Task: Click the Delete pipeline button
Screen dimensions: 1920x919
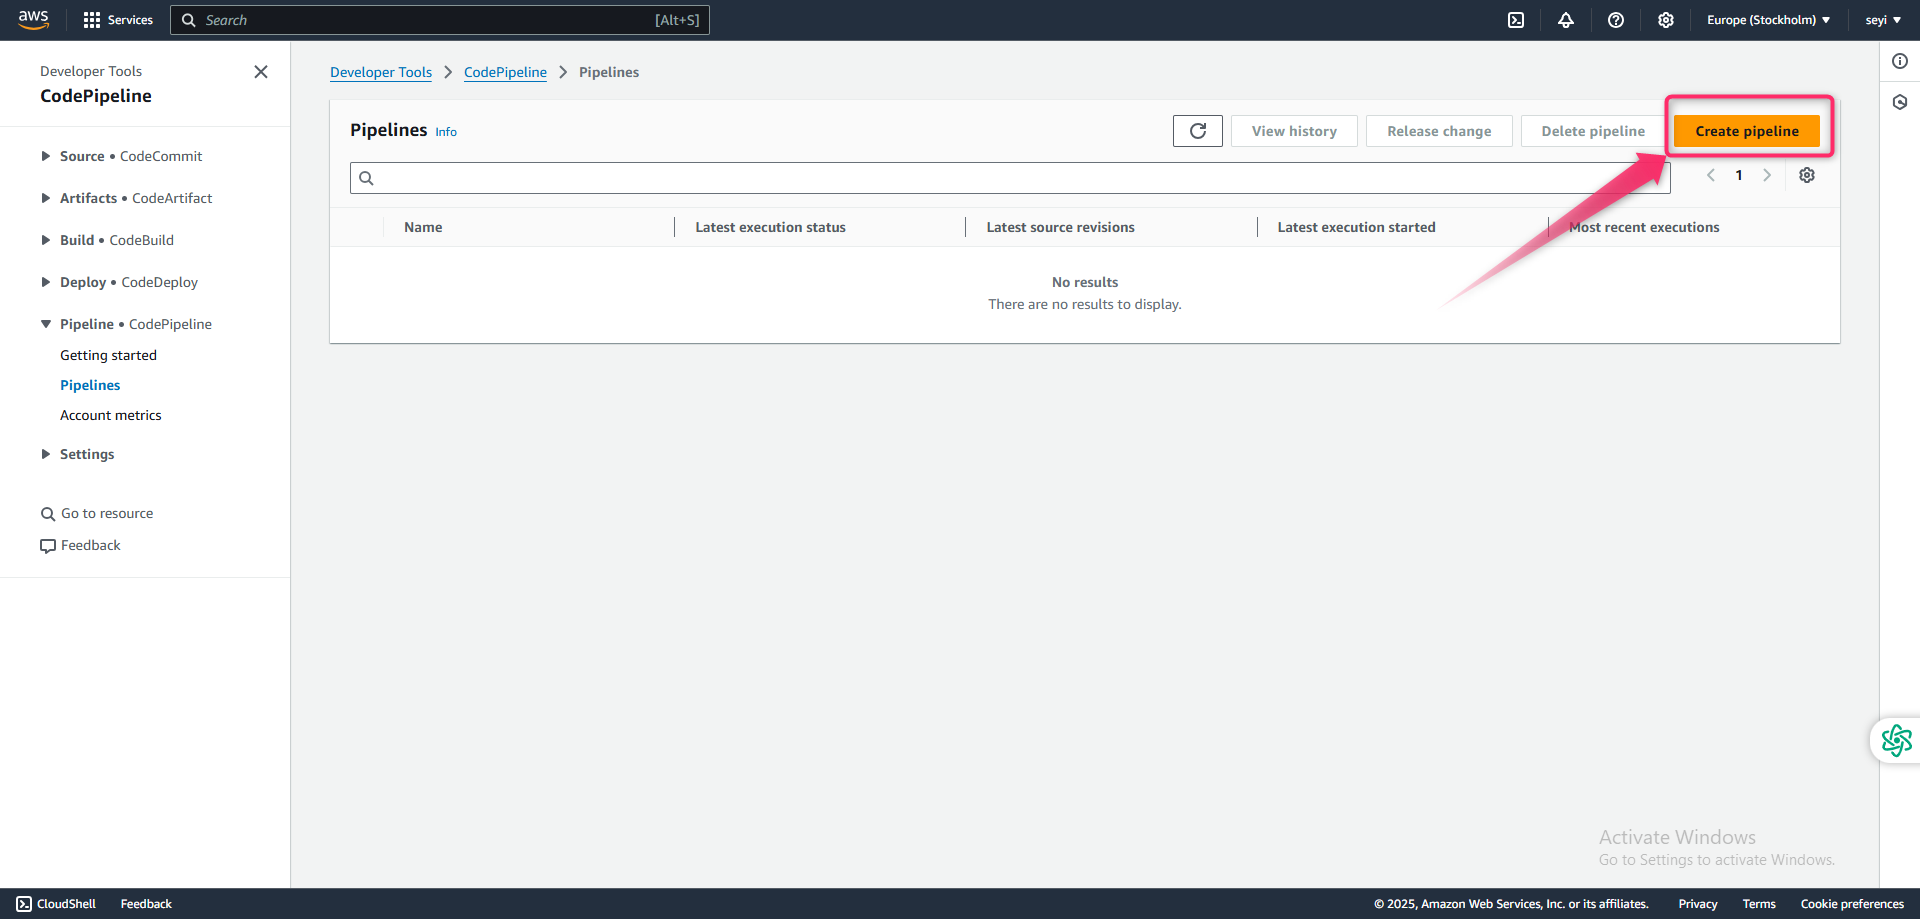Action: tap(1593, 131)
